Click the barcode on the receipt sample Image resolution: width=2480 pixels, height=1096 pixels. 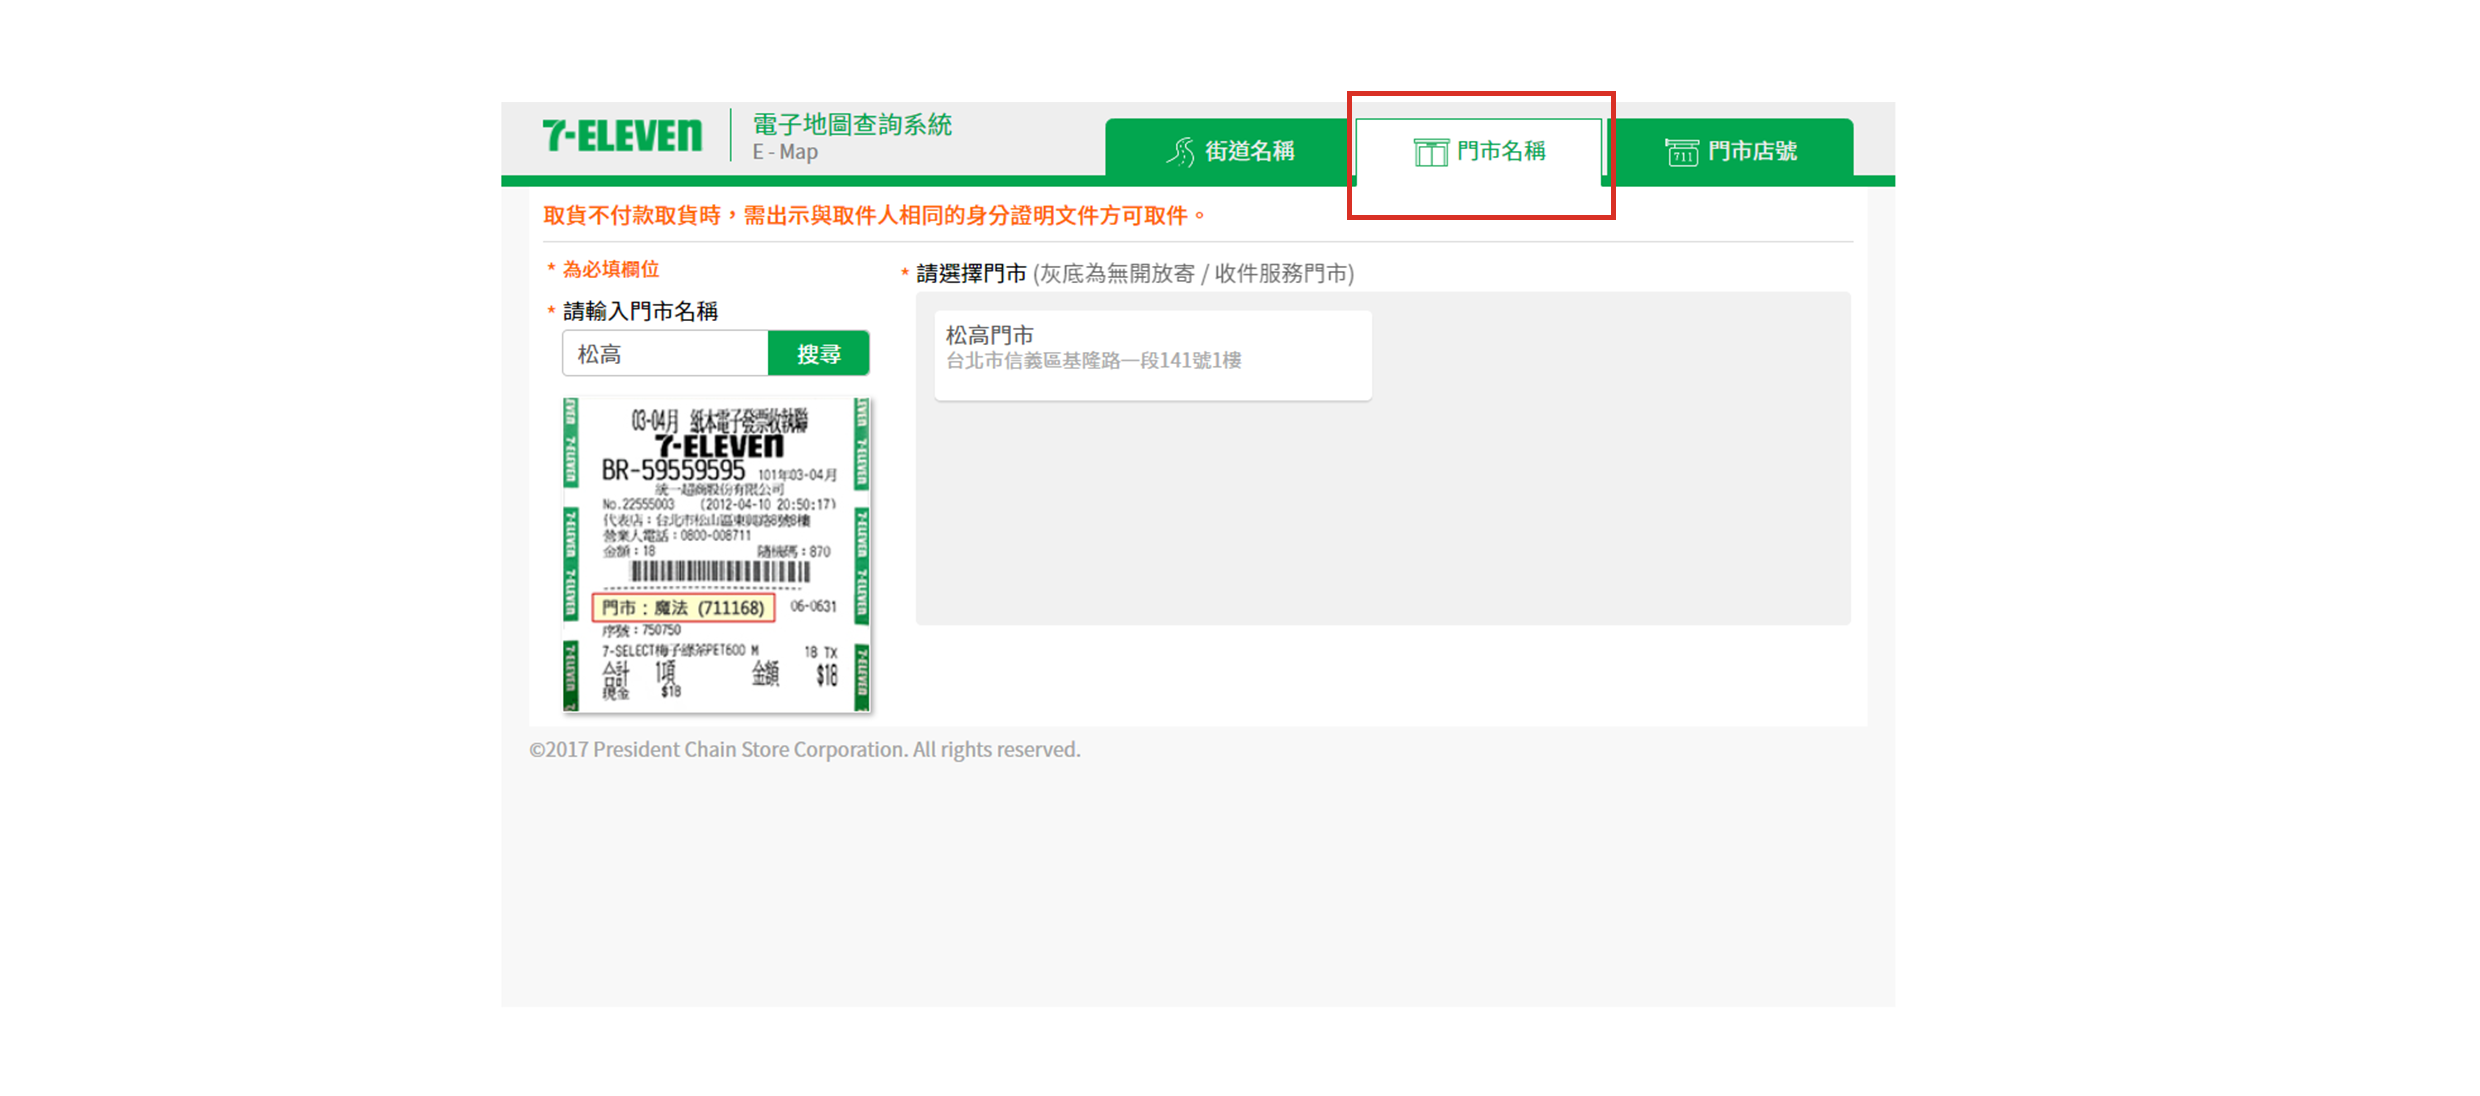pyautogui.click(x=720, y=571)
